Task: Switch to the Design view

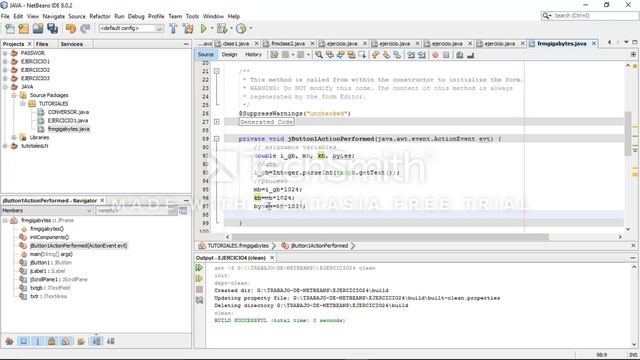Action: click(229, 54)
